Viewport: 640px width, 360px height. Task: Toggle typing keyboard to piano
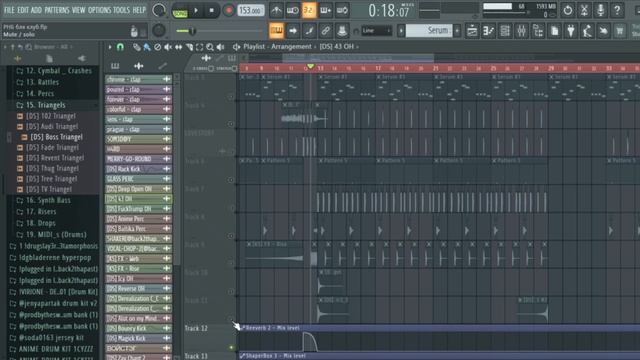point(276,31)
